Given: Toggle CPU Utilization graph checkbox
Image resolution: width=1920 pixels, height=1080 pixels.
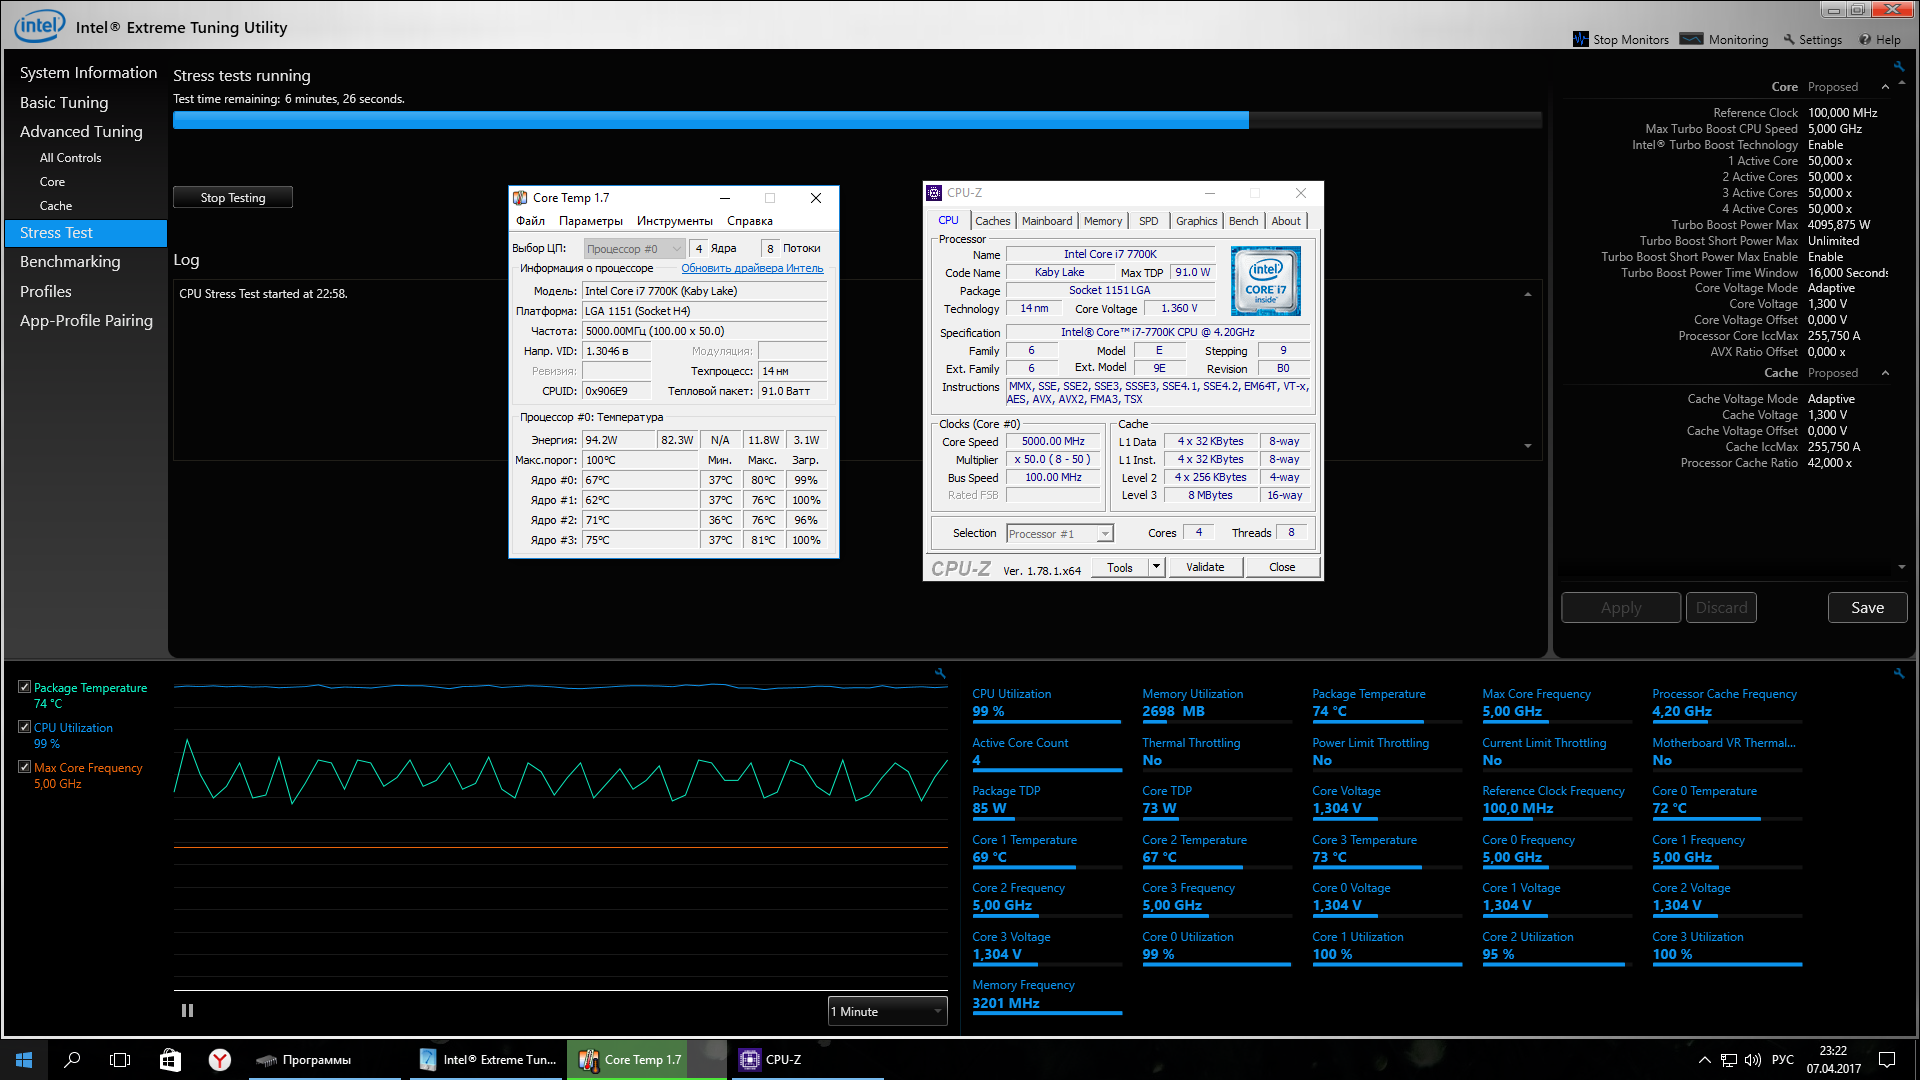Looking at the screenshot, I should [x=24, y=727].
